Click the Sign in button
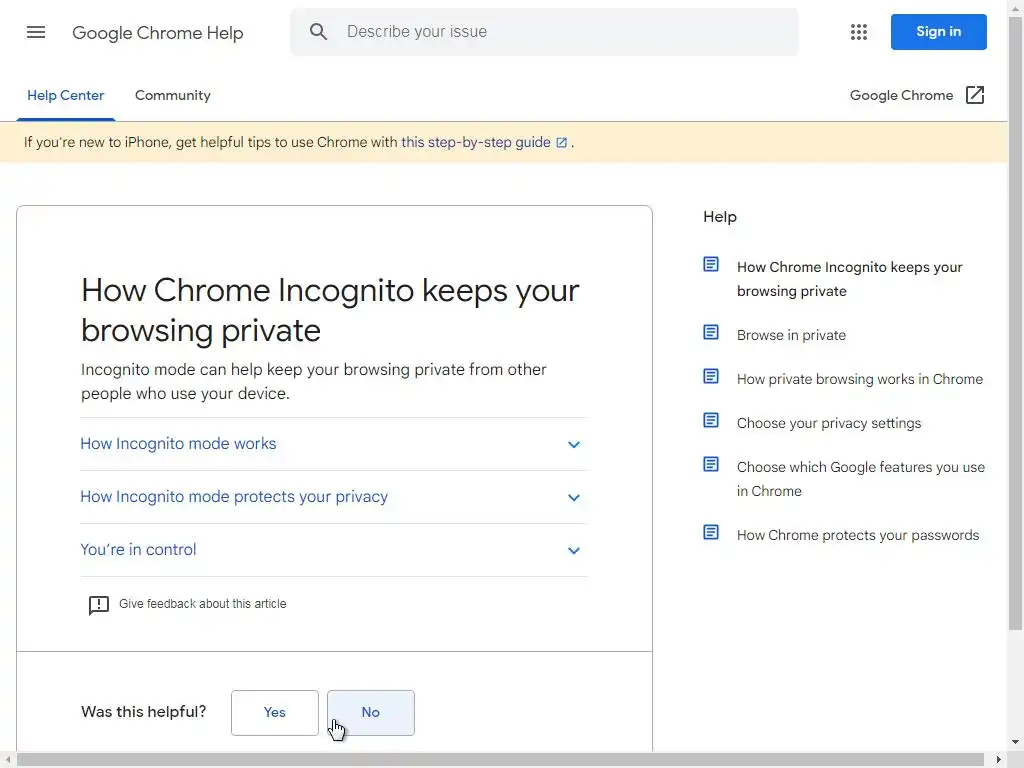The height and width of the screenshot is (768, 1024). point(938,31)
